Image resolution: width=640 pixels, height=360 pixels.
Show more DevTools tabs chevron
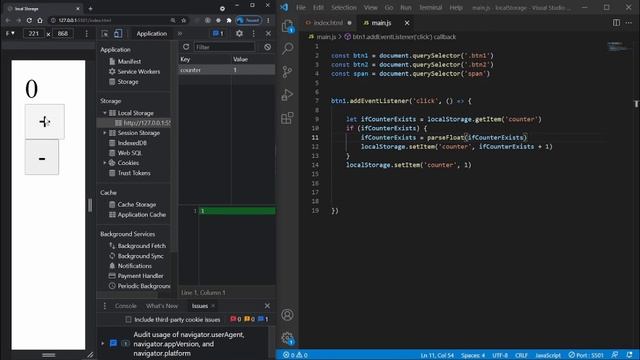pyautogui.click(x=180, y=33)
